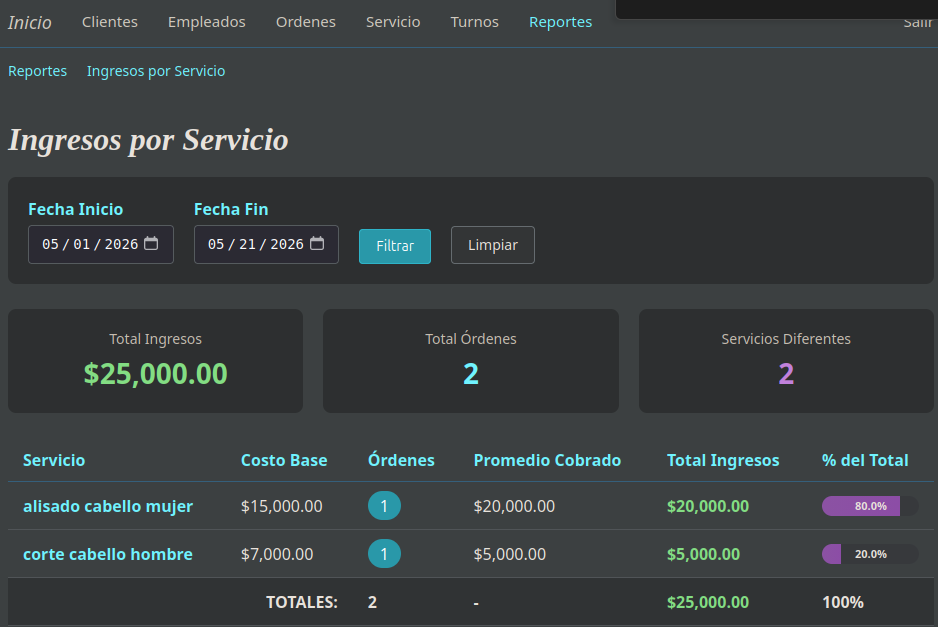Image resolution: width=938 pixels, height=627 pixels.
Task: Open the Empleados section
Action: click(x=206, y=22)
